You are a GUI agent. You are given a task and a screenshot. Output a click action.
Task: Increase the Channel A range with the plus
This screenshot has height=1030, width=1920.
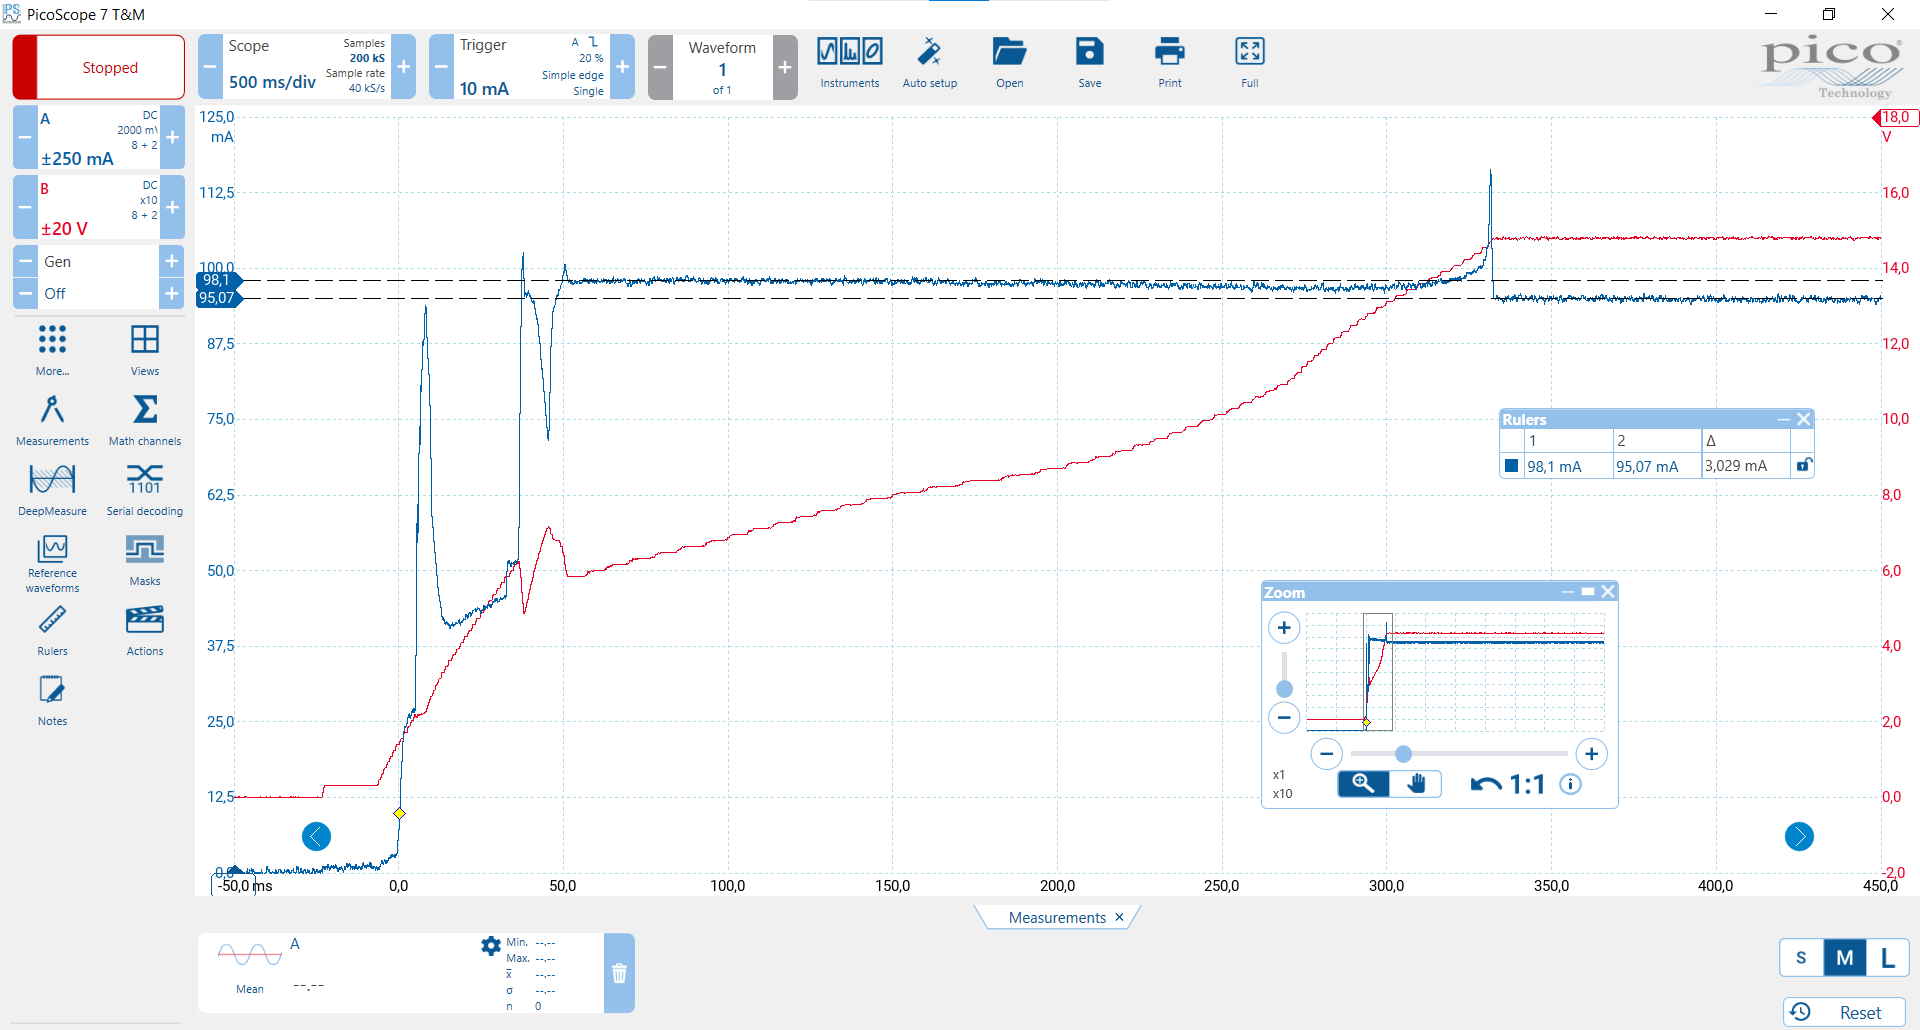pyautogui.click(x=172, y=137)
